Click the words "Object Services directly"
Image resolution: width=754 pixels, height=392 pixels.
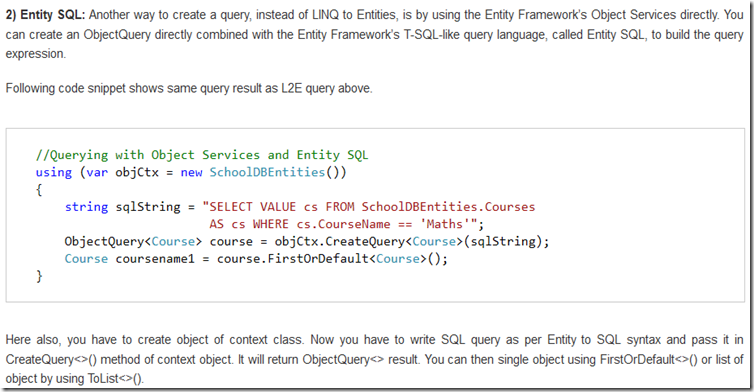655,15
